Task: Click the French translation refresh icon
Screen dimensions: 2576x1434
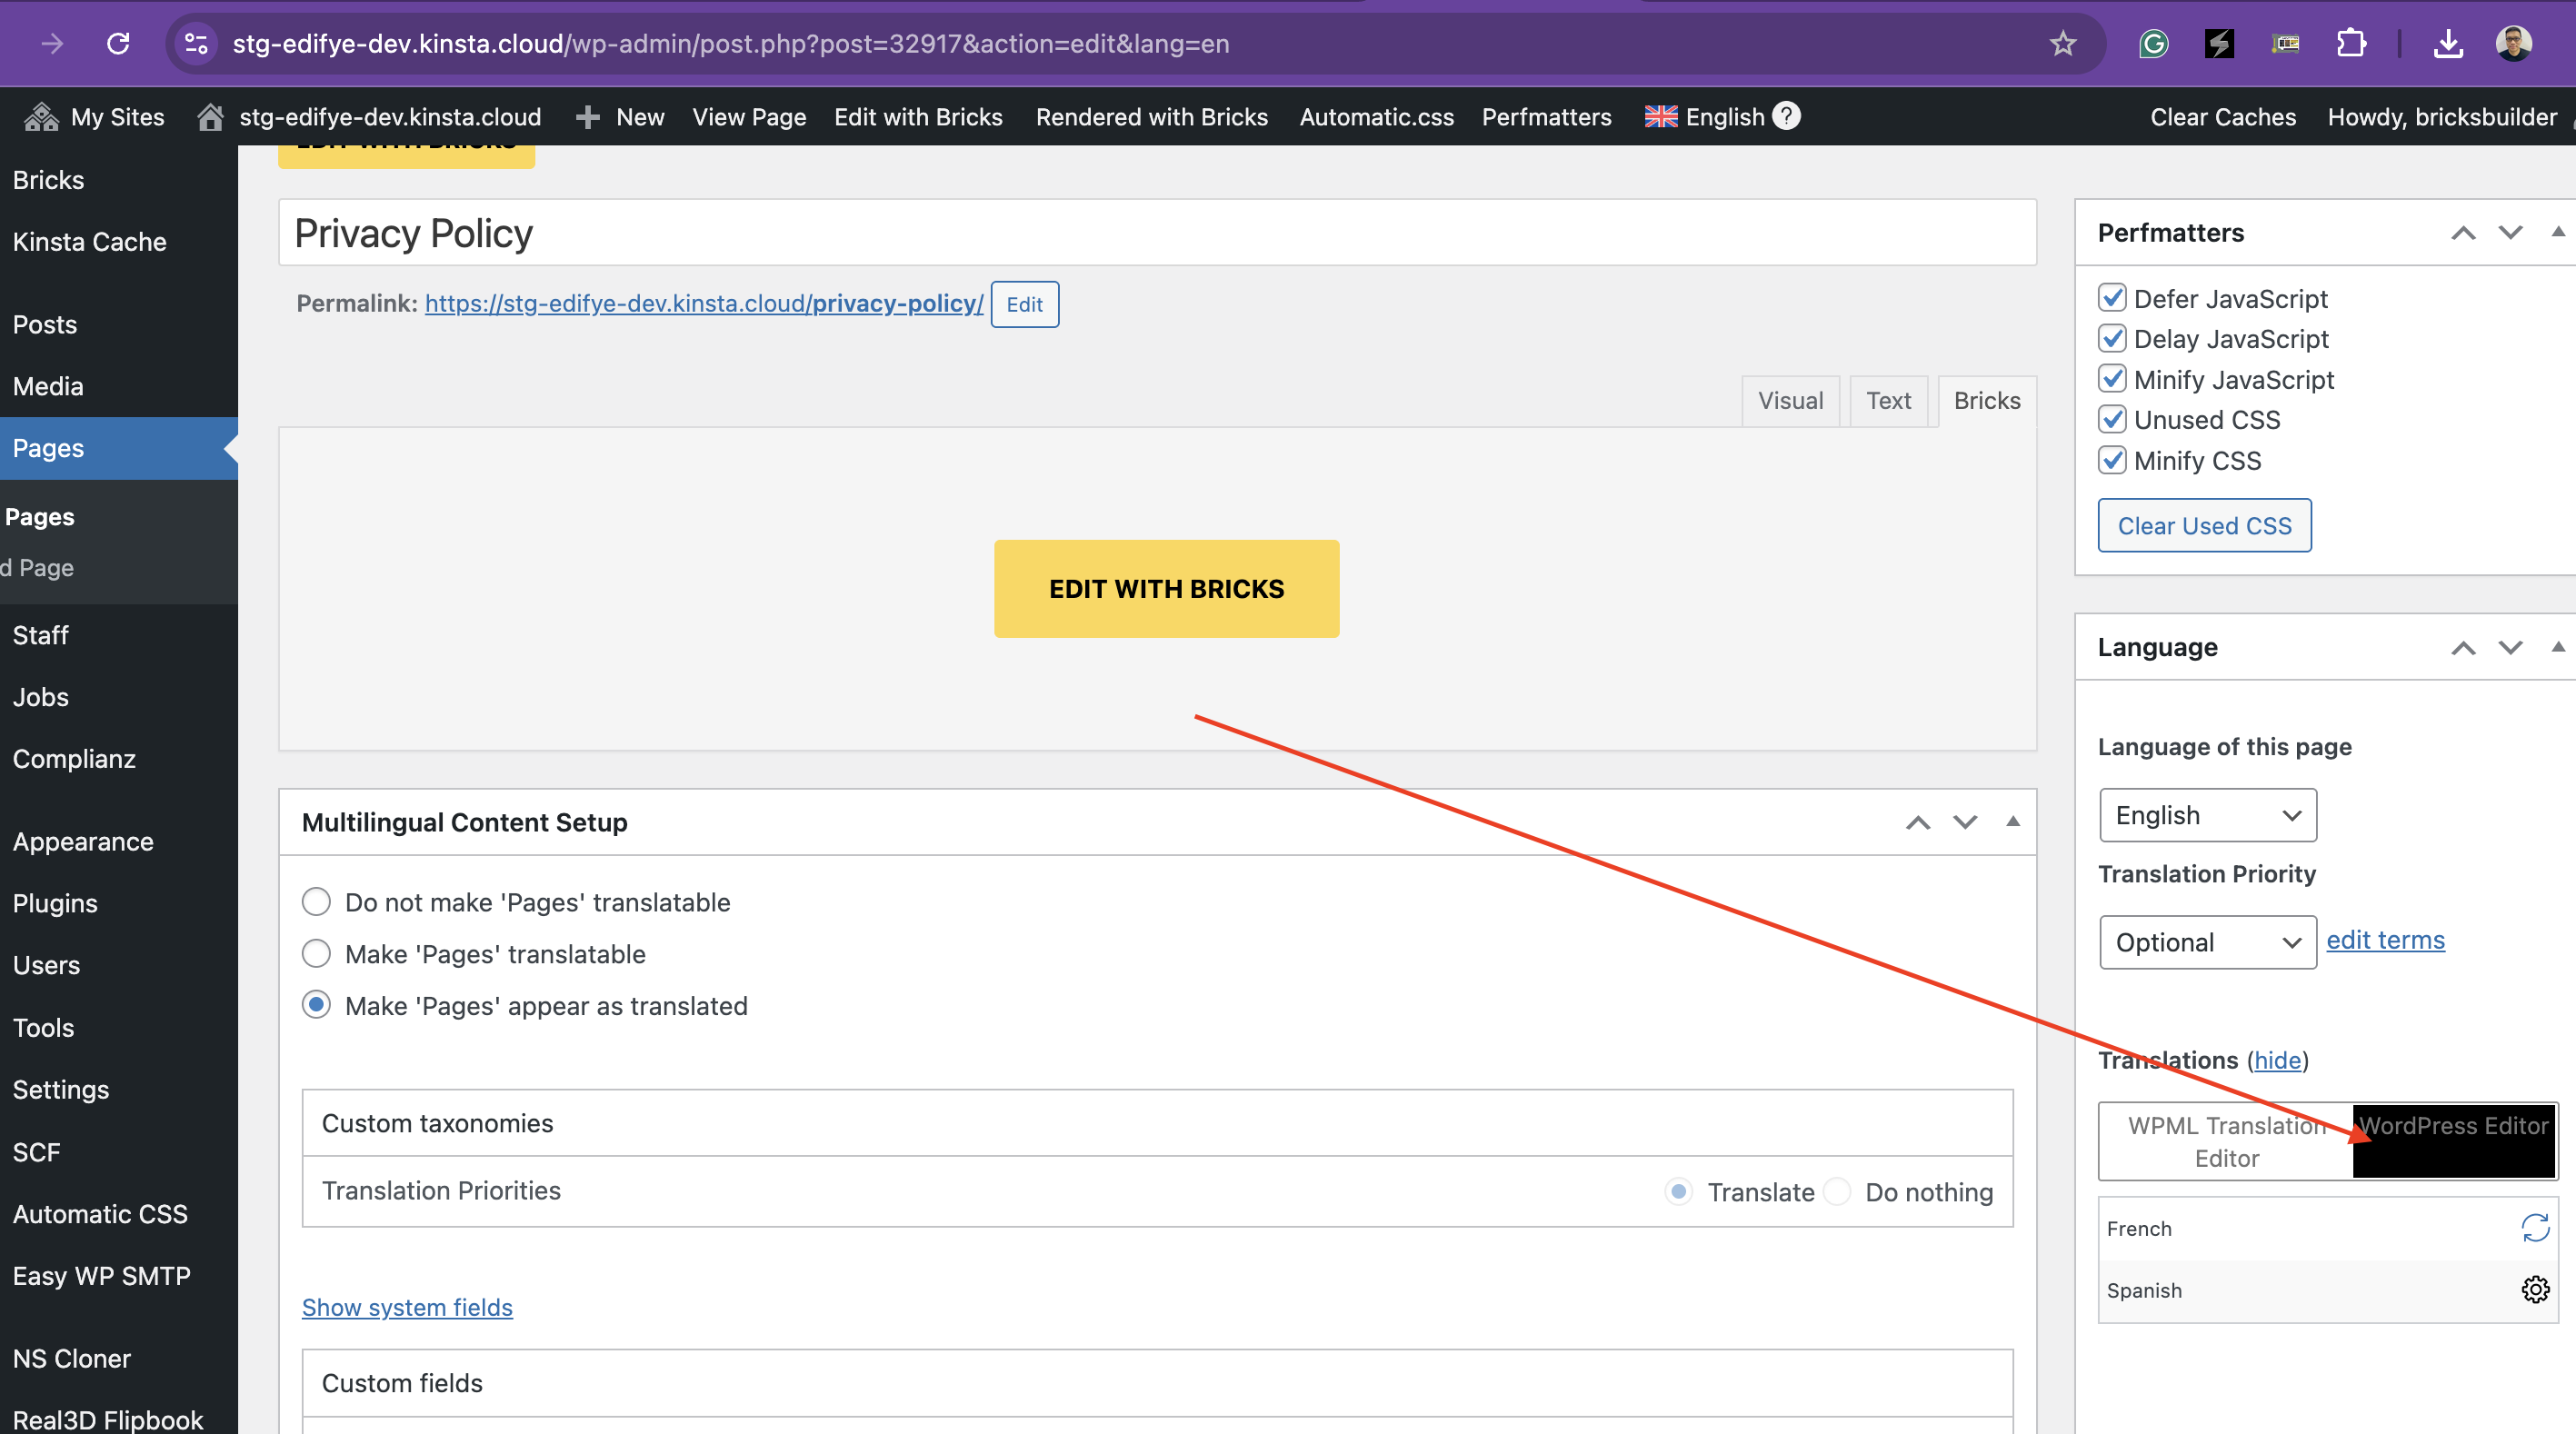Action: coord(2535,1227)
